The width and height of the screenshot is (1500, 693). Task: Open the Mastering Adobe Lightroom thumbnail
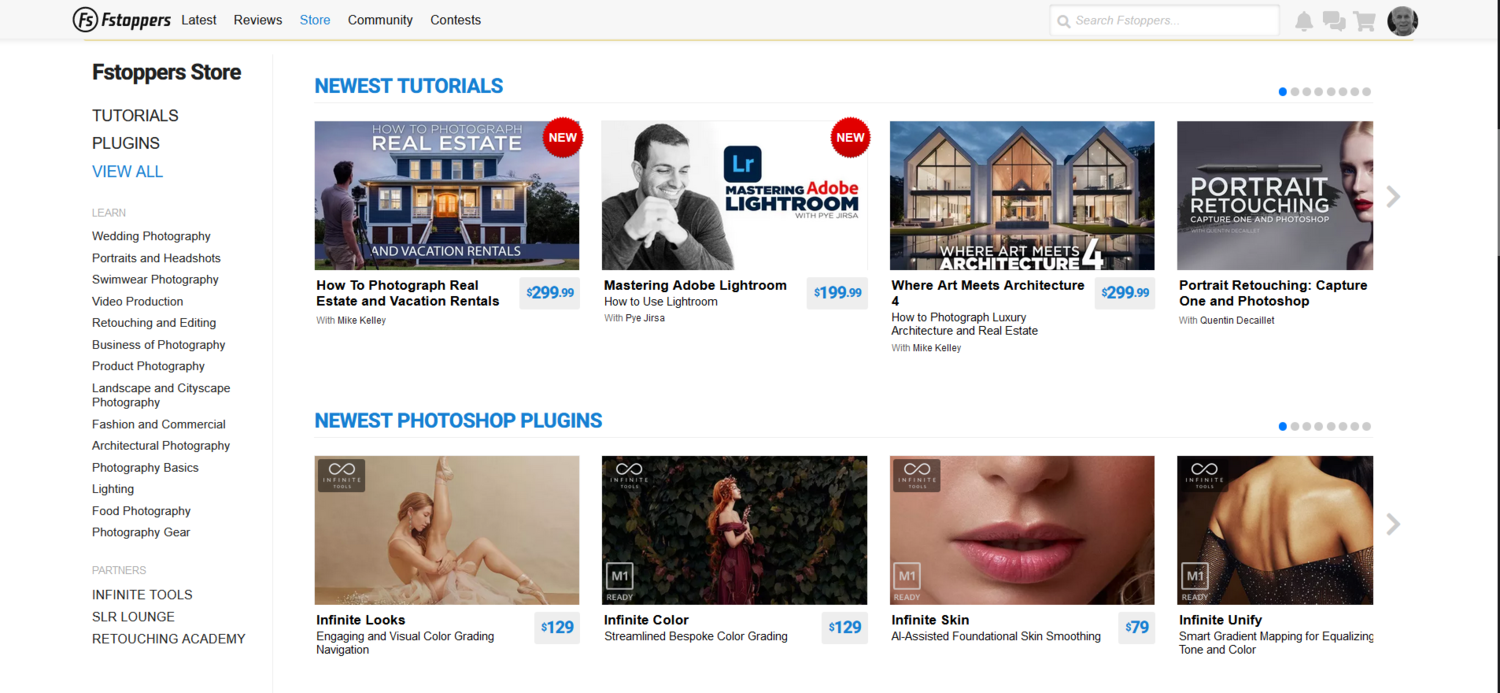click(734, 196)
